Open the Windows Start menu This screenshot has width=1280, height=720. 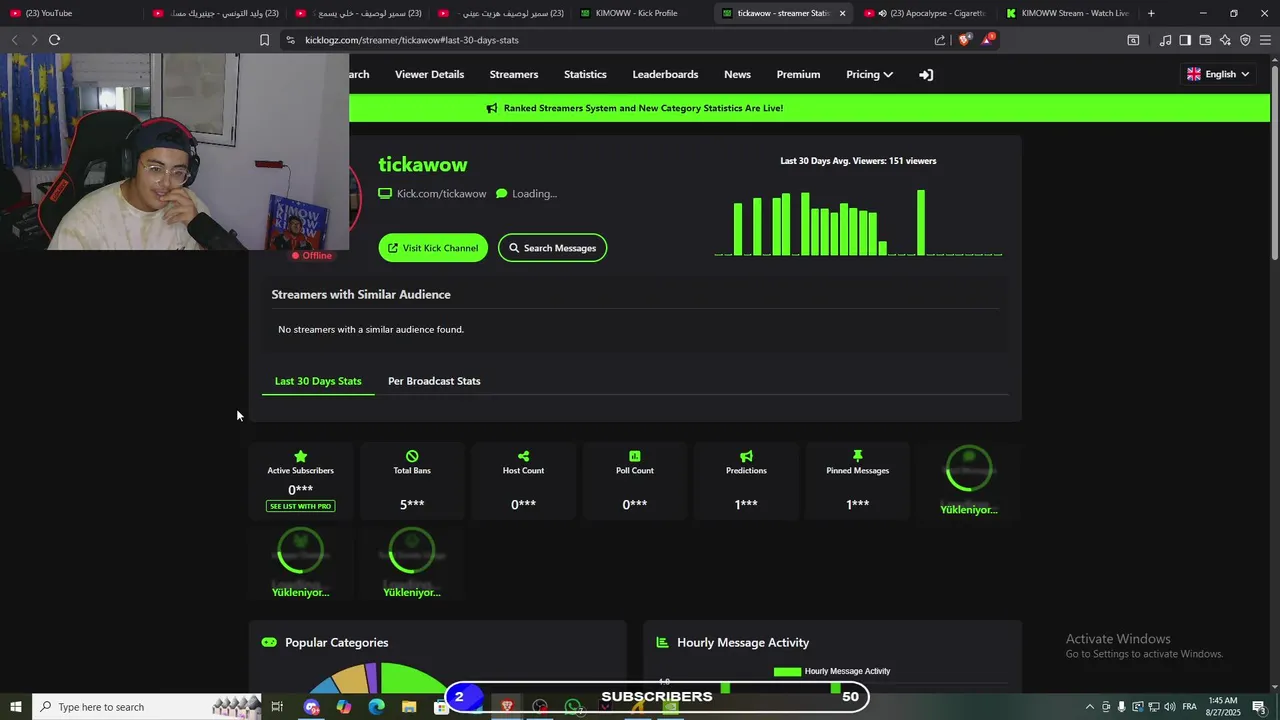click(x=15, y=707)
